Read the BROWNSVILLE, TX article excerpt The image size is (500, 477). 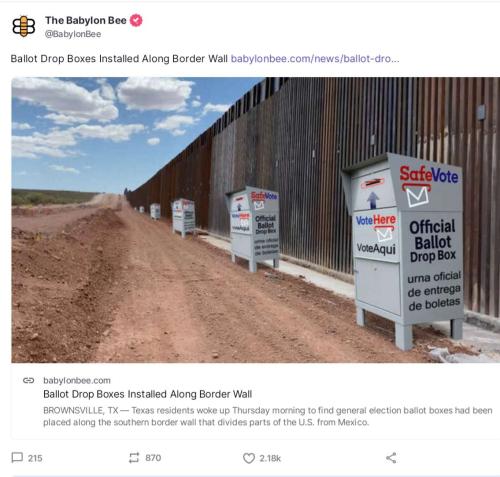[268, 416]
